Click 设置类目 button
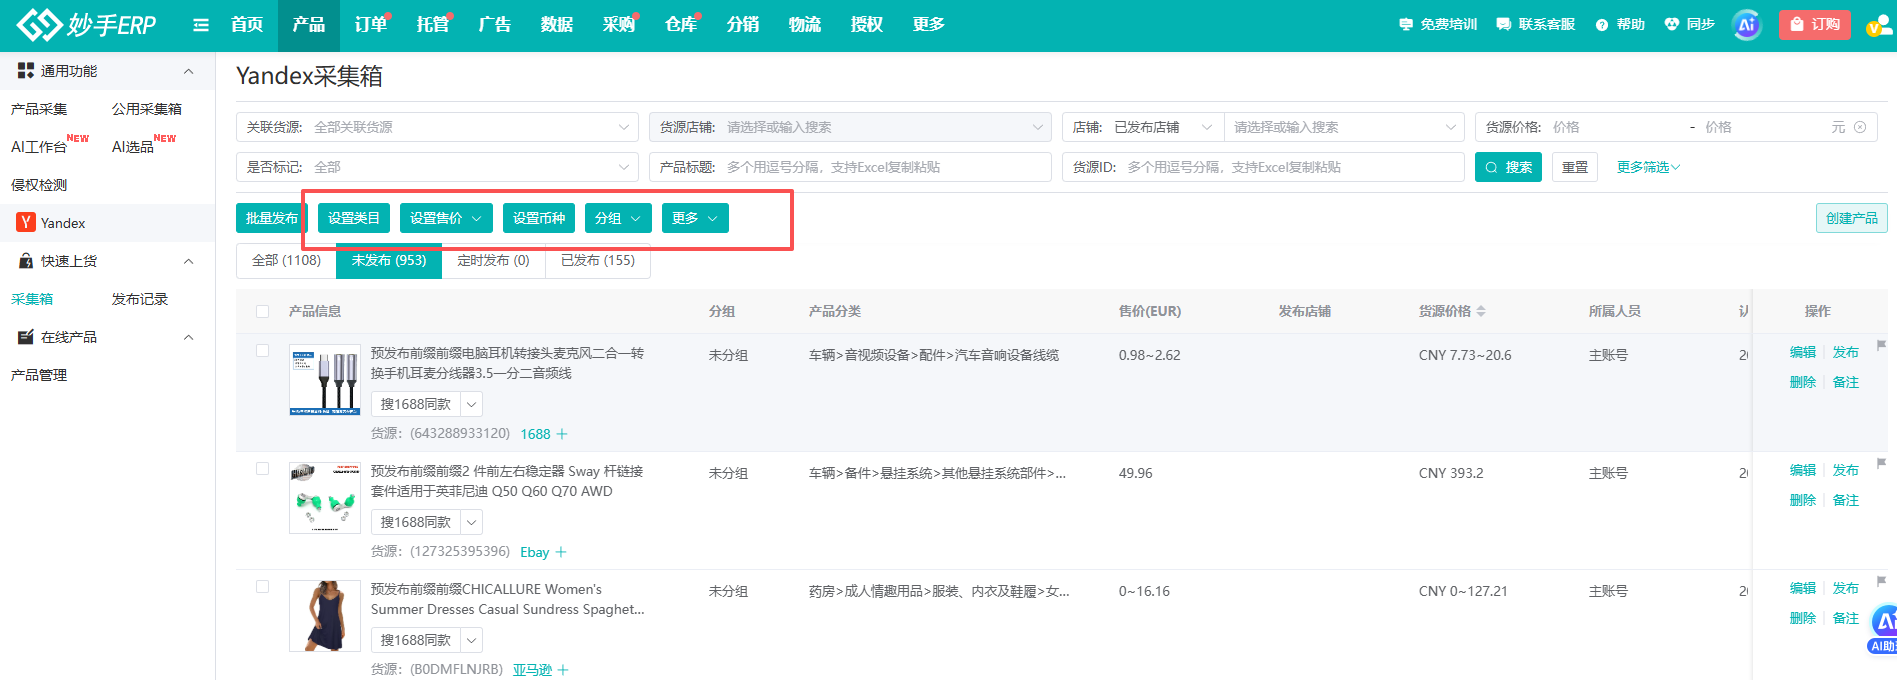 pyautogui.click(x=354, y=218)
